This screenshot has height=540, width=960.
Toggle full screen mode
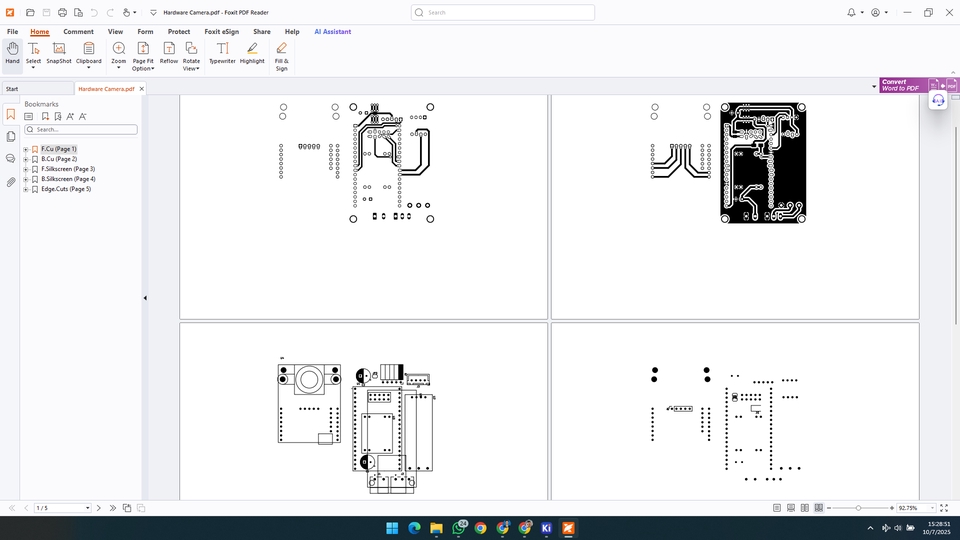[x=944, y=508]
